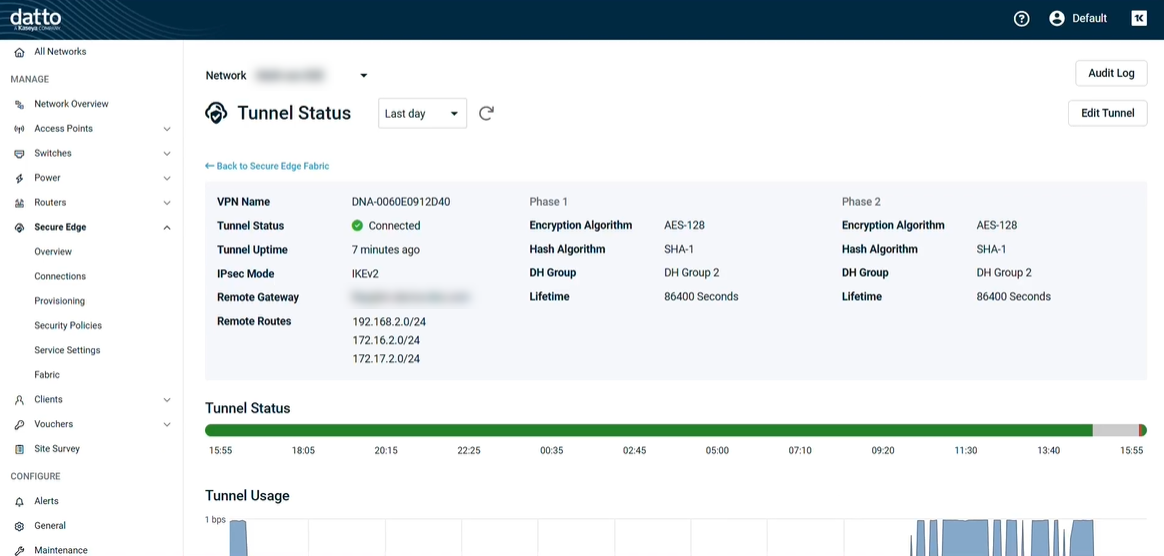This screenshot has height=556, width=1164.
Task: Follow Back to Secure Edge Fabric link
Action: pos(267,166)
